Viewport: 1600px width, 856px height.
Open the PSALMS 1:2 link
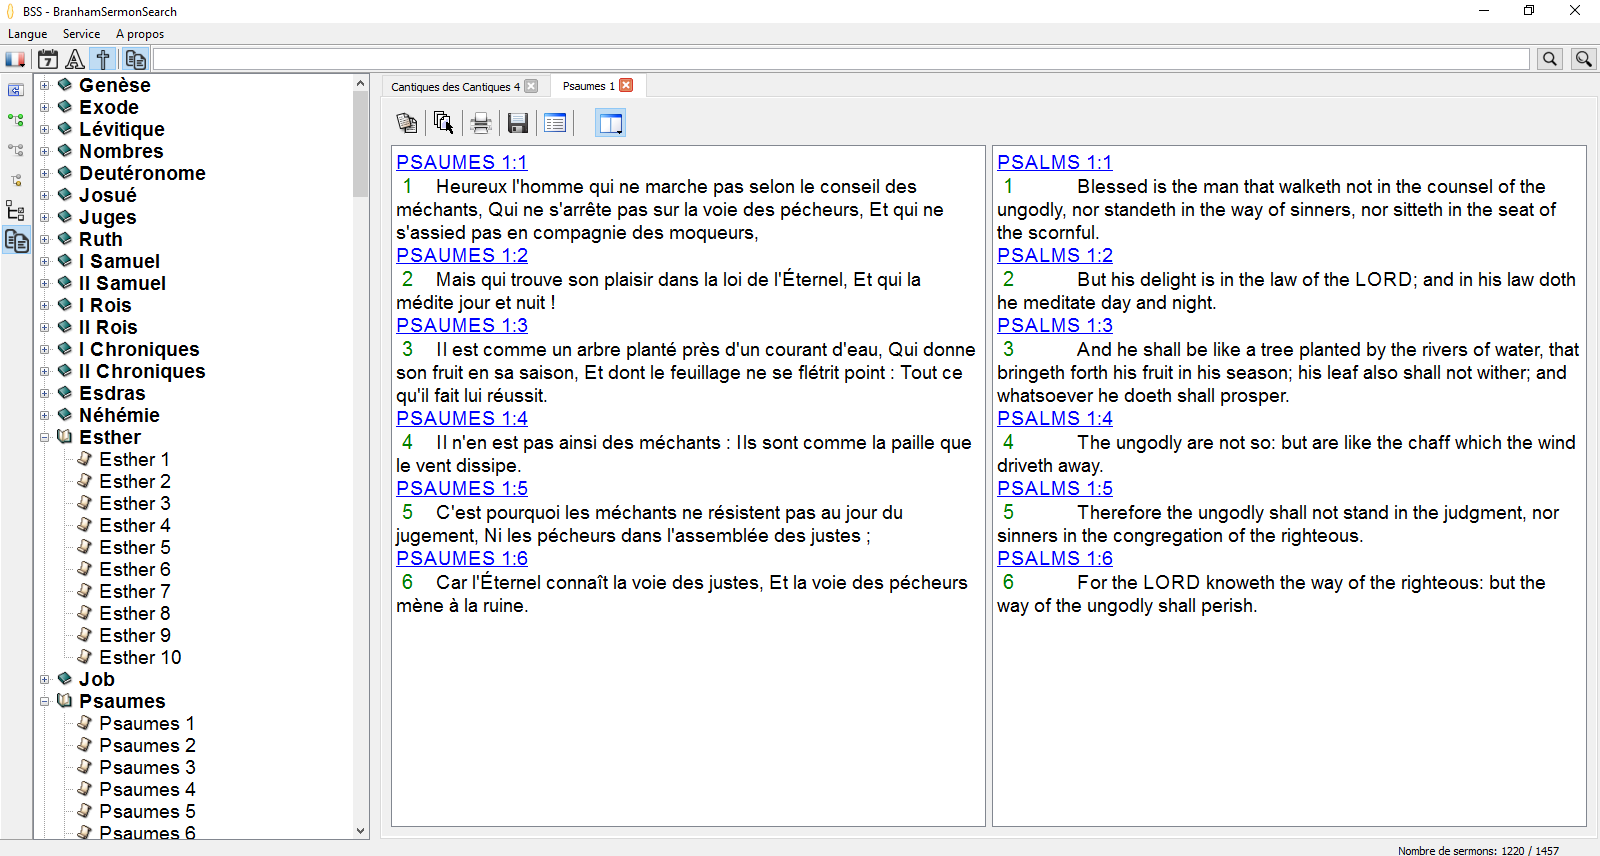(x=1055, y=255)
